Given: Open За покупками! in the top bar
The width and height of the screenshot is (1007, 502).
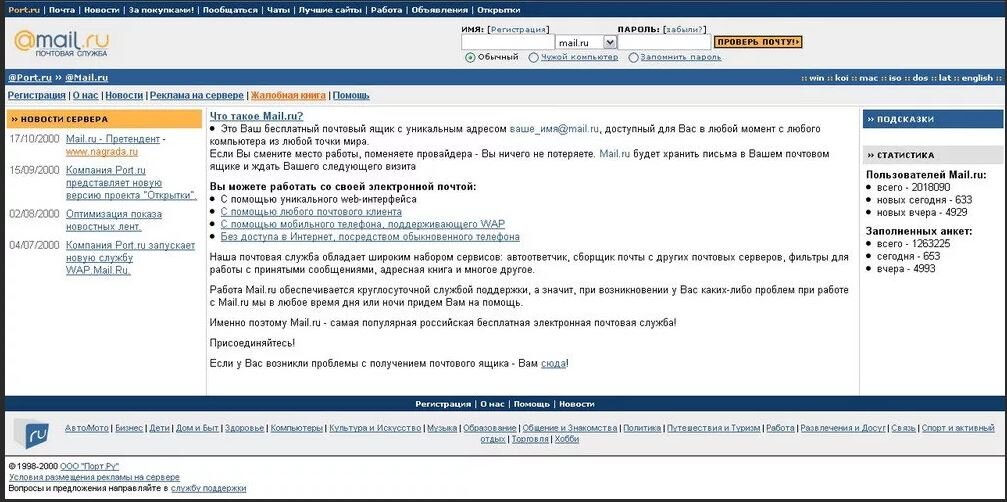Looking at the screenshot, I should (161, 10).
